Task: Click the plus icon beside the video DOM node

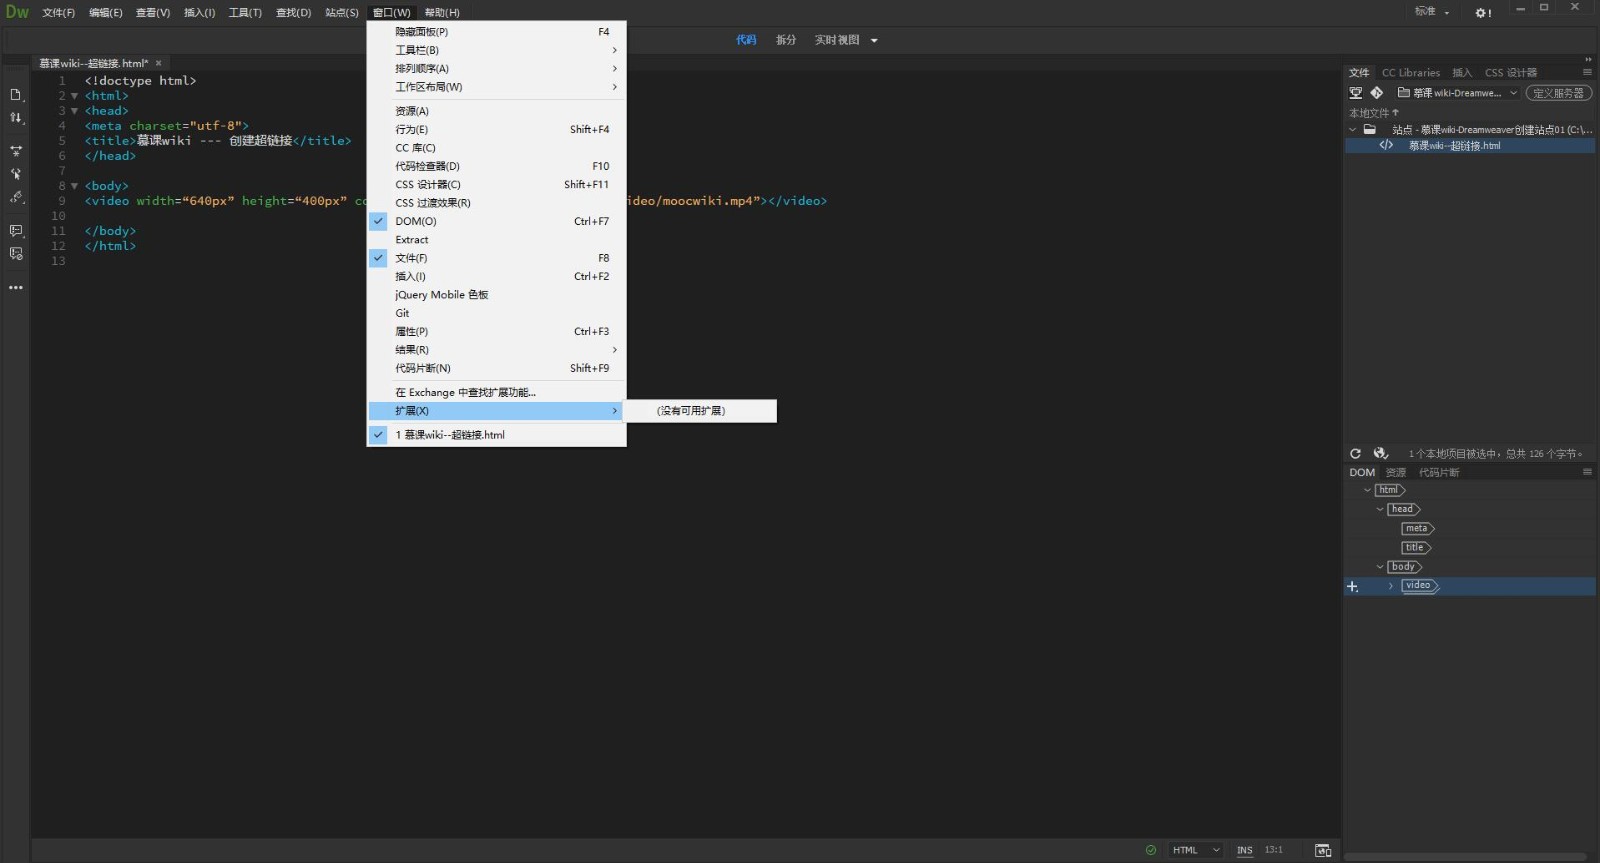Action: (1352, 587)
